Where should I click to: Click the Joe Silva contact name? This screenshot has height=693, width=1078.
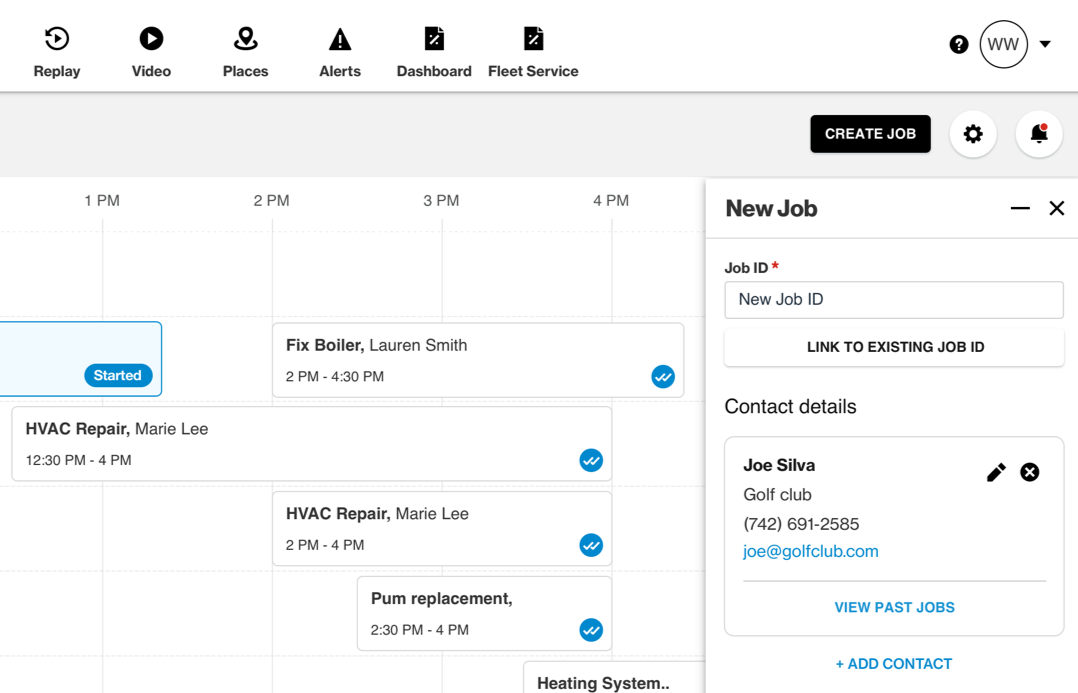pos(779,465)
